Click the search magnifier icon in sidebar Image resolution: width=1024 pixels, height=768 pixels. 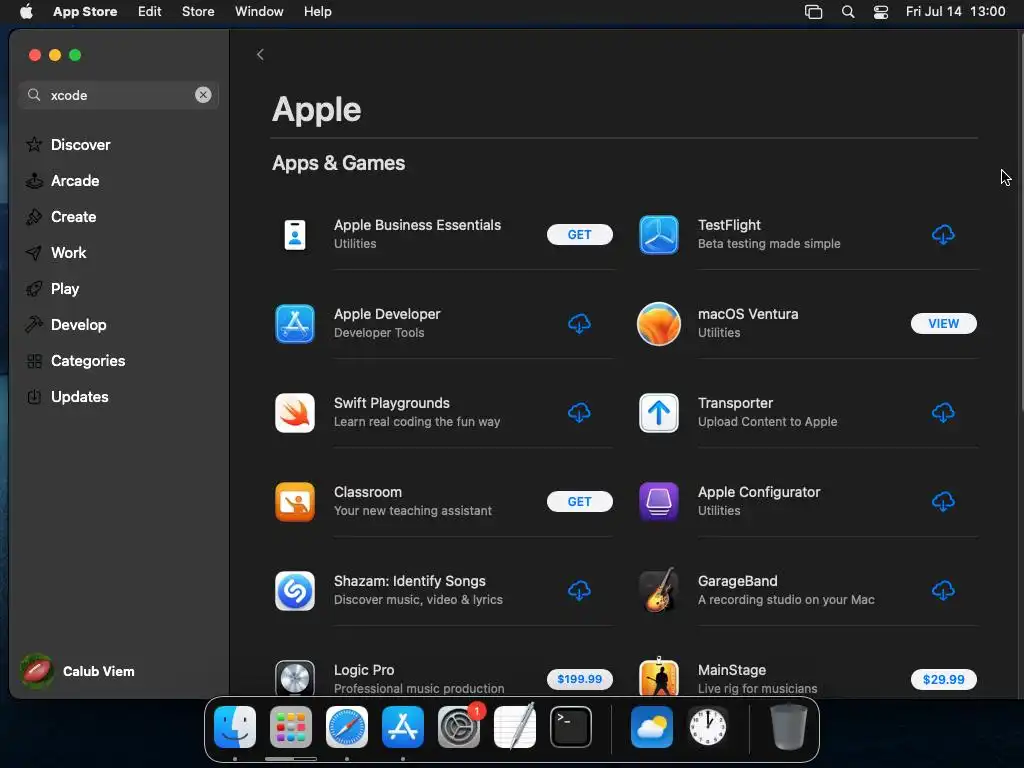click(x=34, y=95)
